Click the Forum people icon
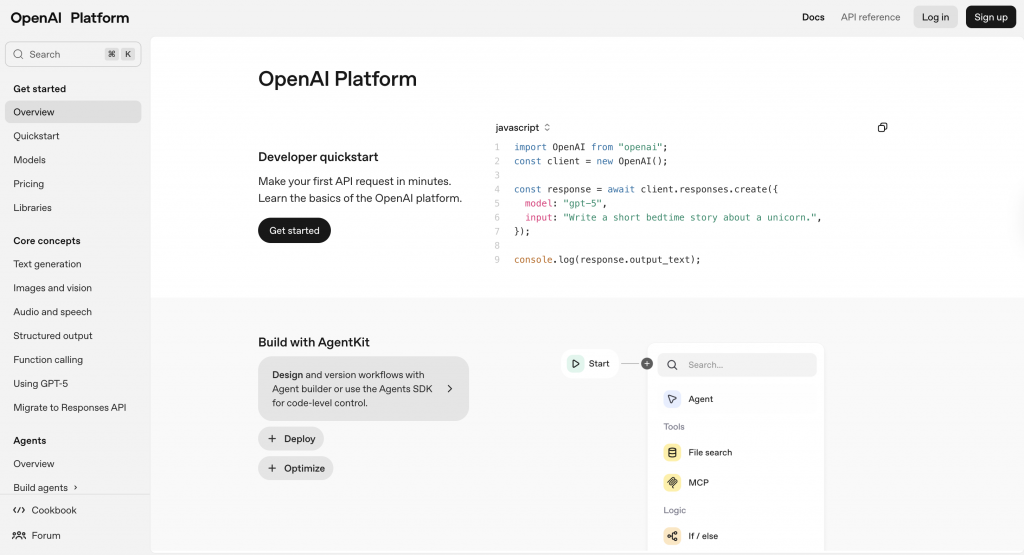The height and width of the screenshot is (555, 1024). coord(19,535)
